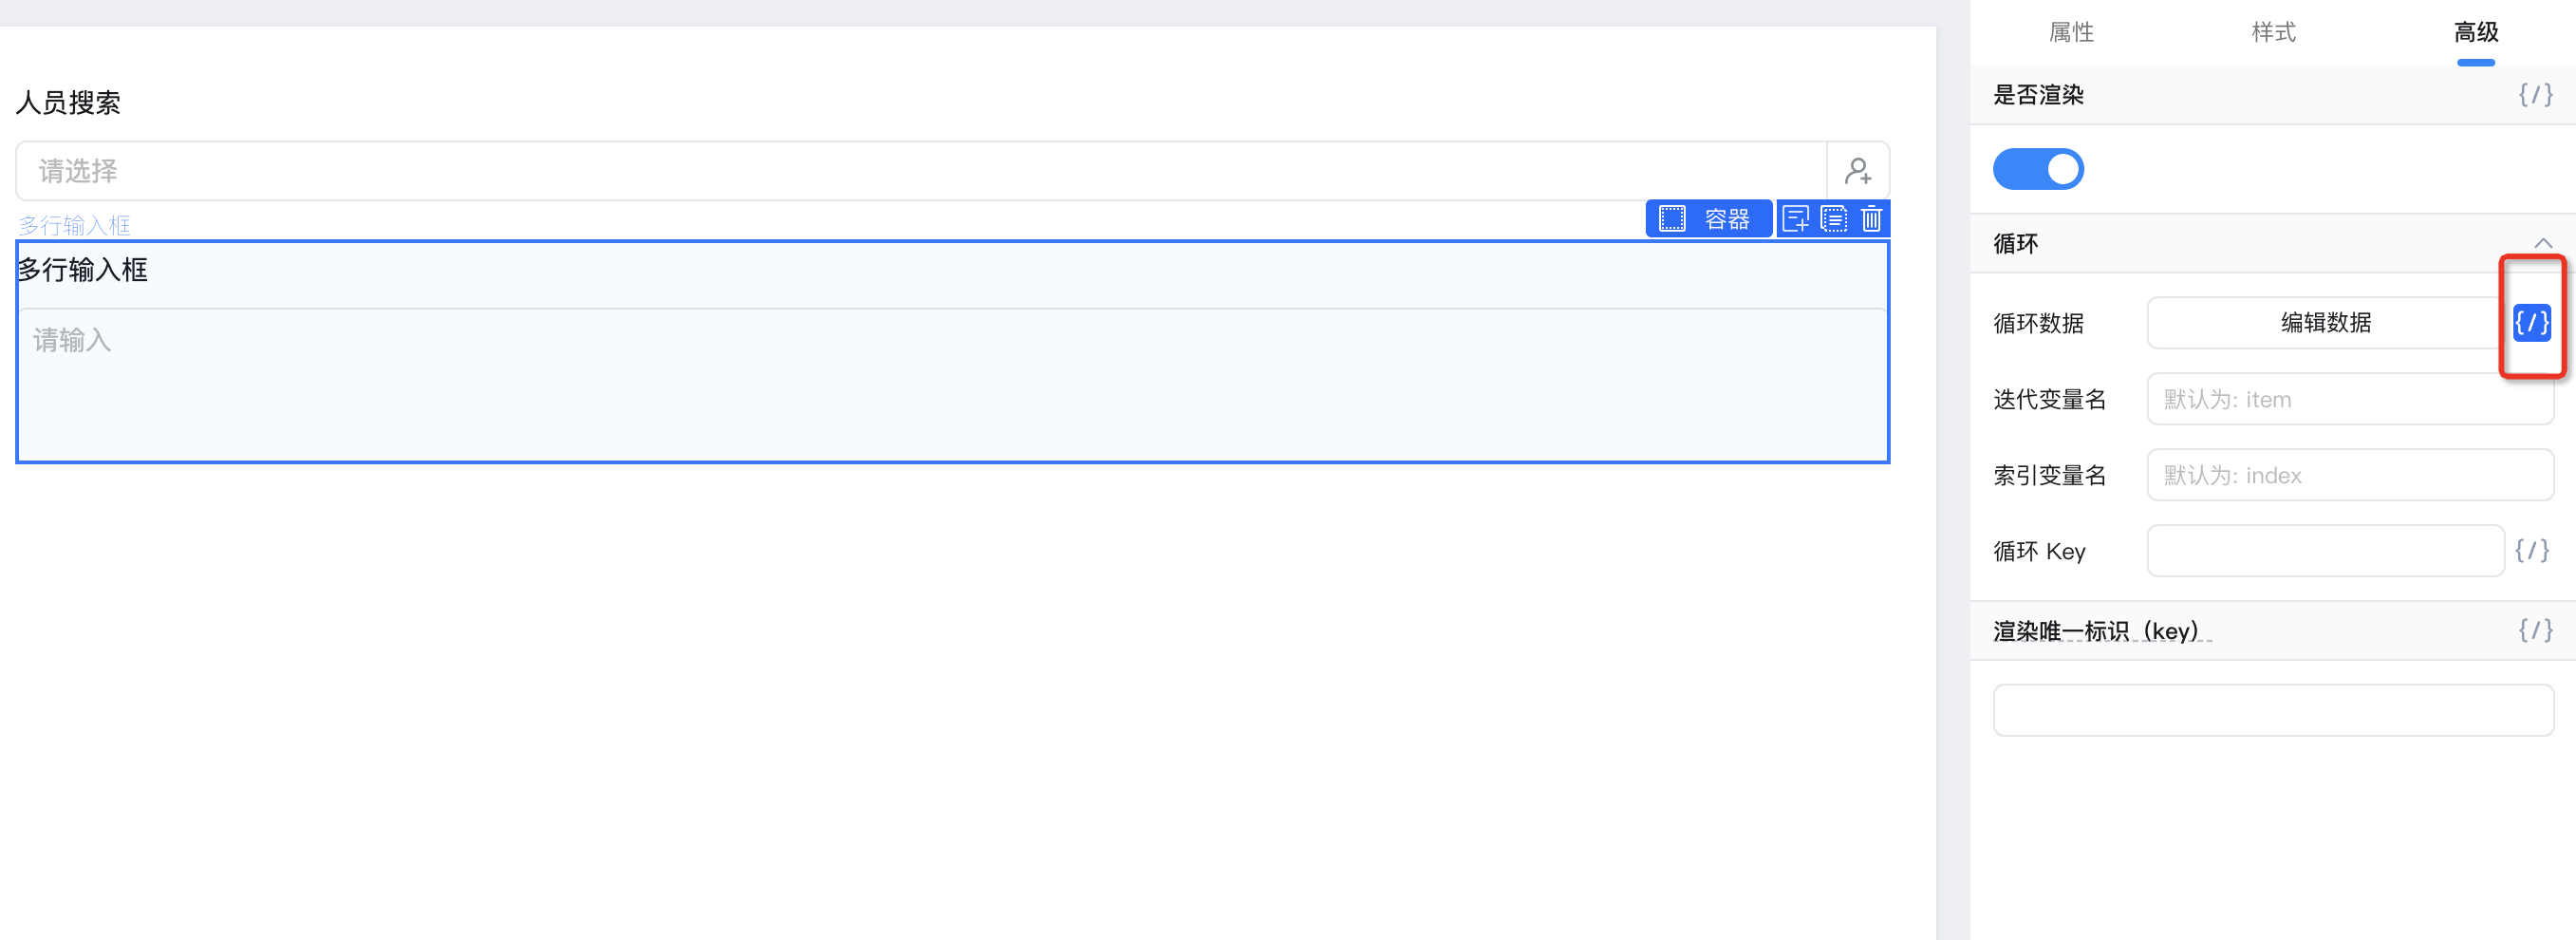Screen dimensions: 2576x940
Task: Click the add-with-plus icon in component toolbar
Action: point(1795,219)
